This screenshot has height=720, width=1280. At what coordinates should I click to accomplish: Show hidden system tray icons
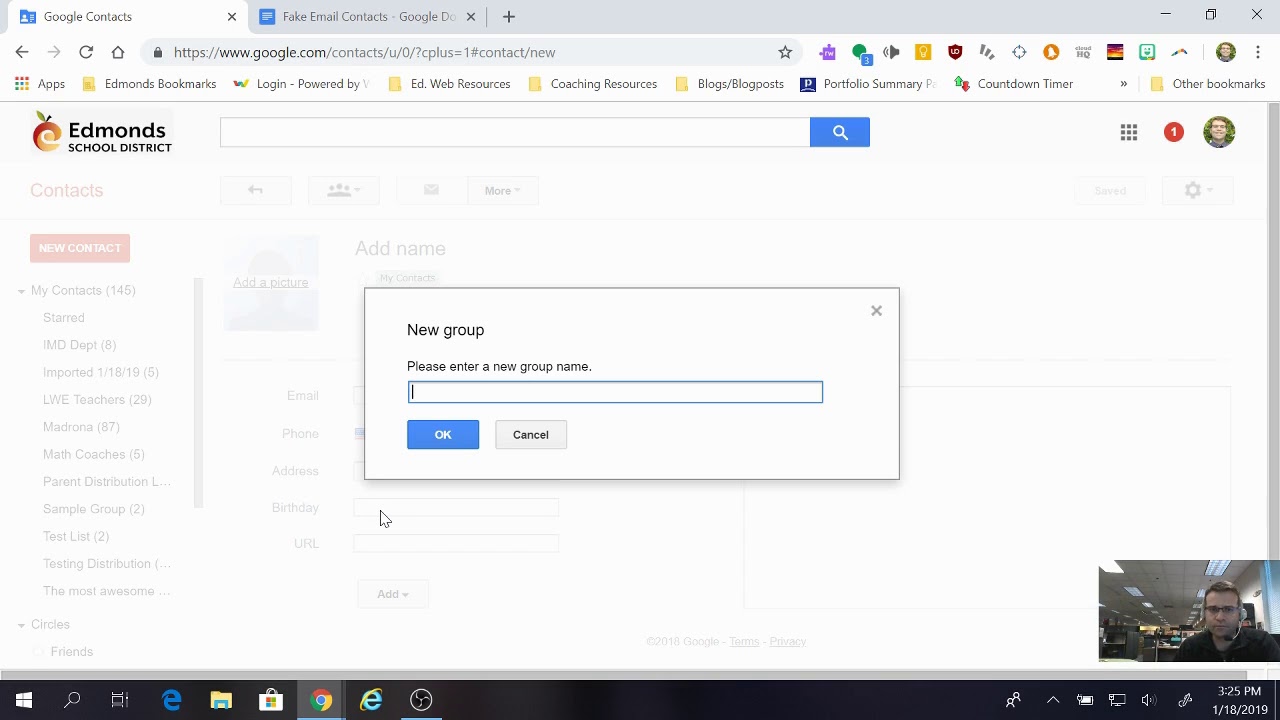(1053, 700)
